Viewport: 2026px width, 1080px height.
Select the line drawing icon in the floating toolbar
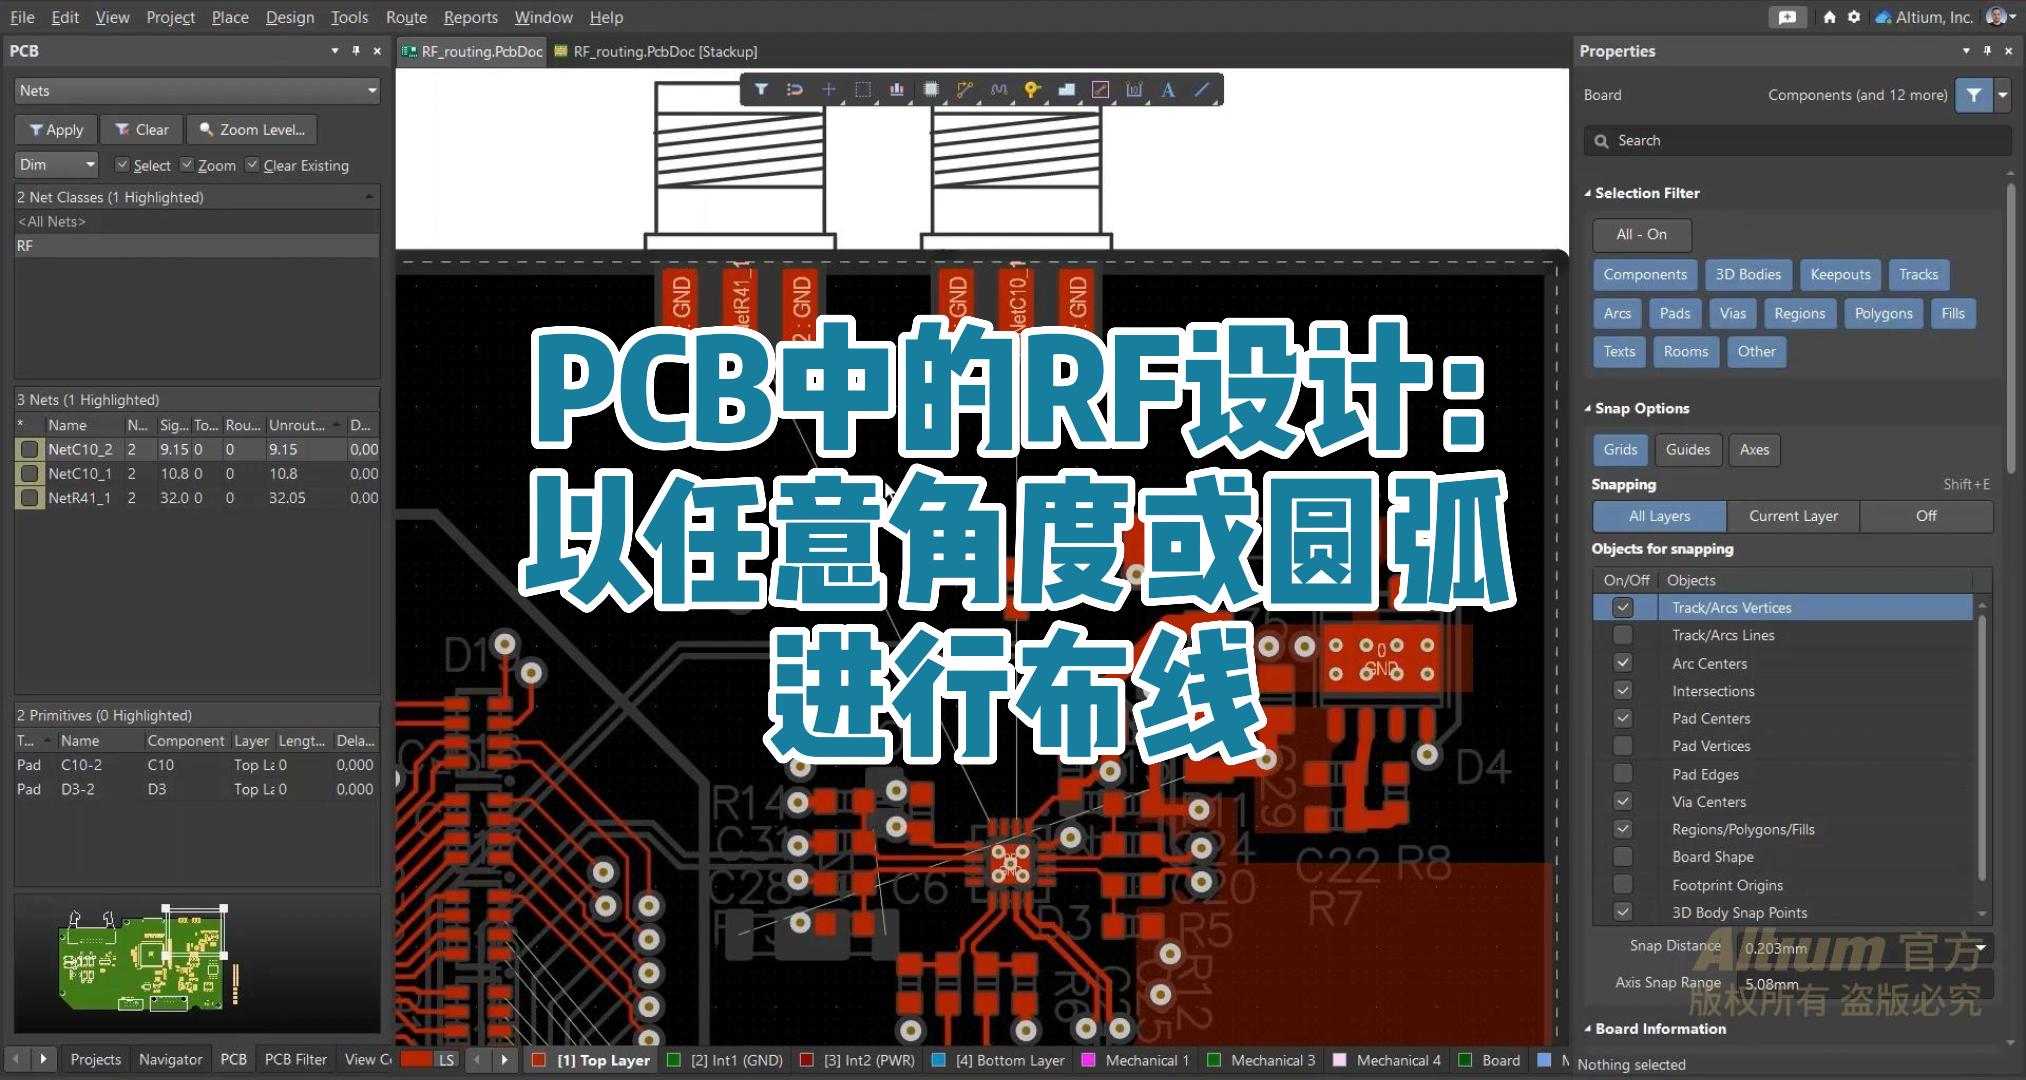tap(1203, 89)
